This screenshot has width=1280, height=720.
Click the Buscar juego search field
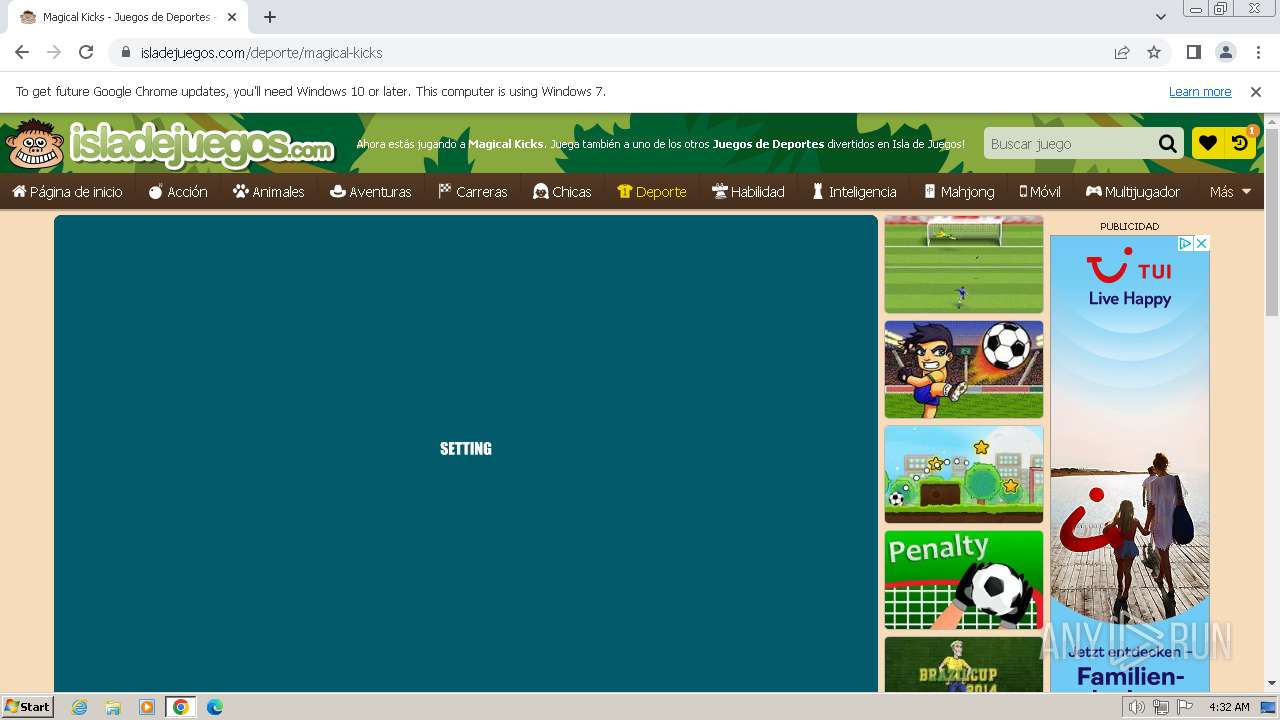[x=1068, y=144]
